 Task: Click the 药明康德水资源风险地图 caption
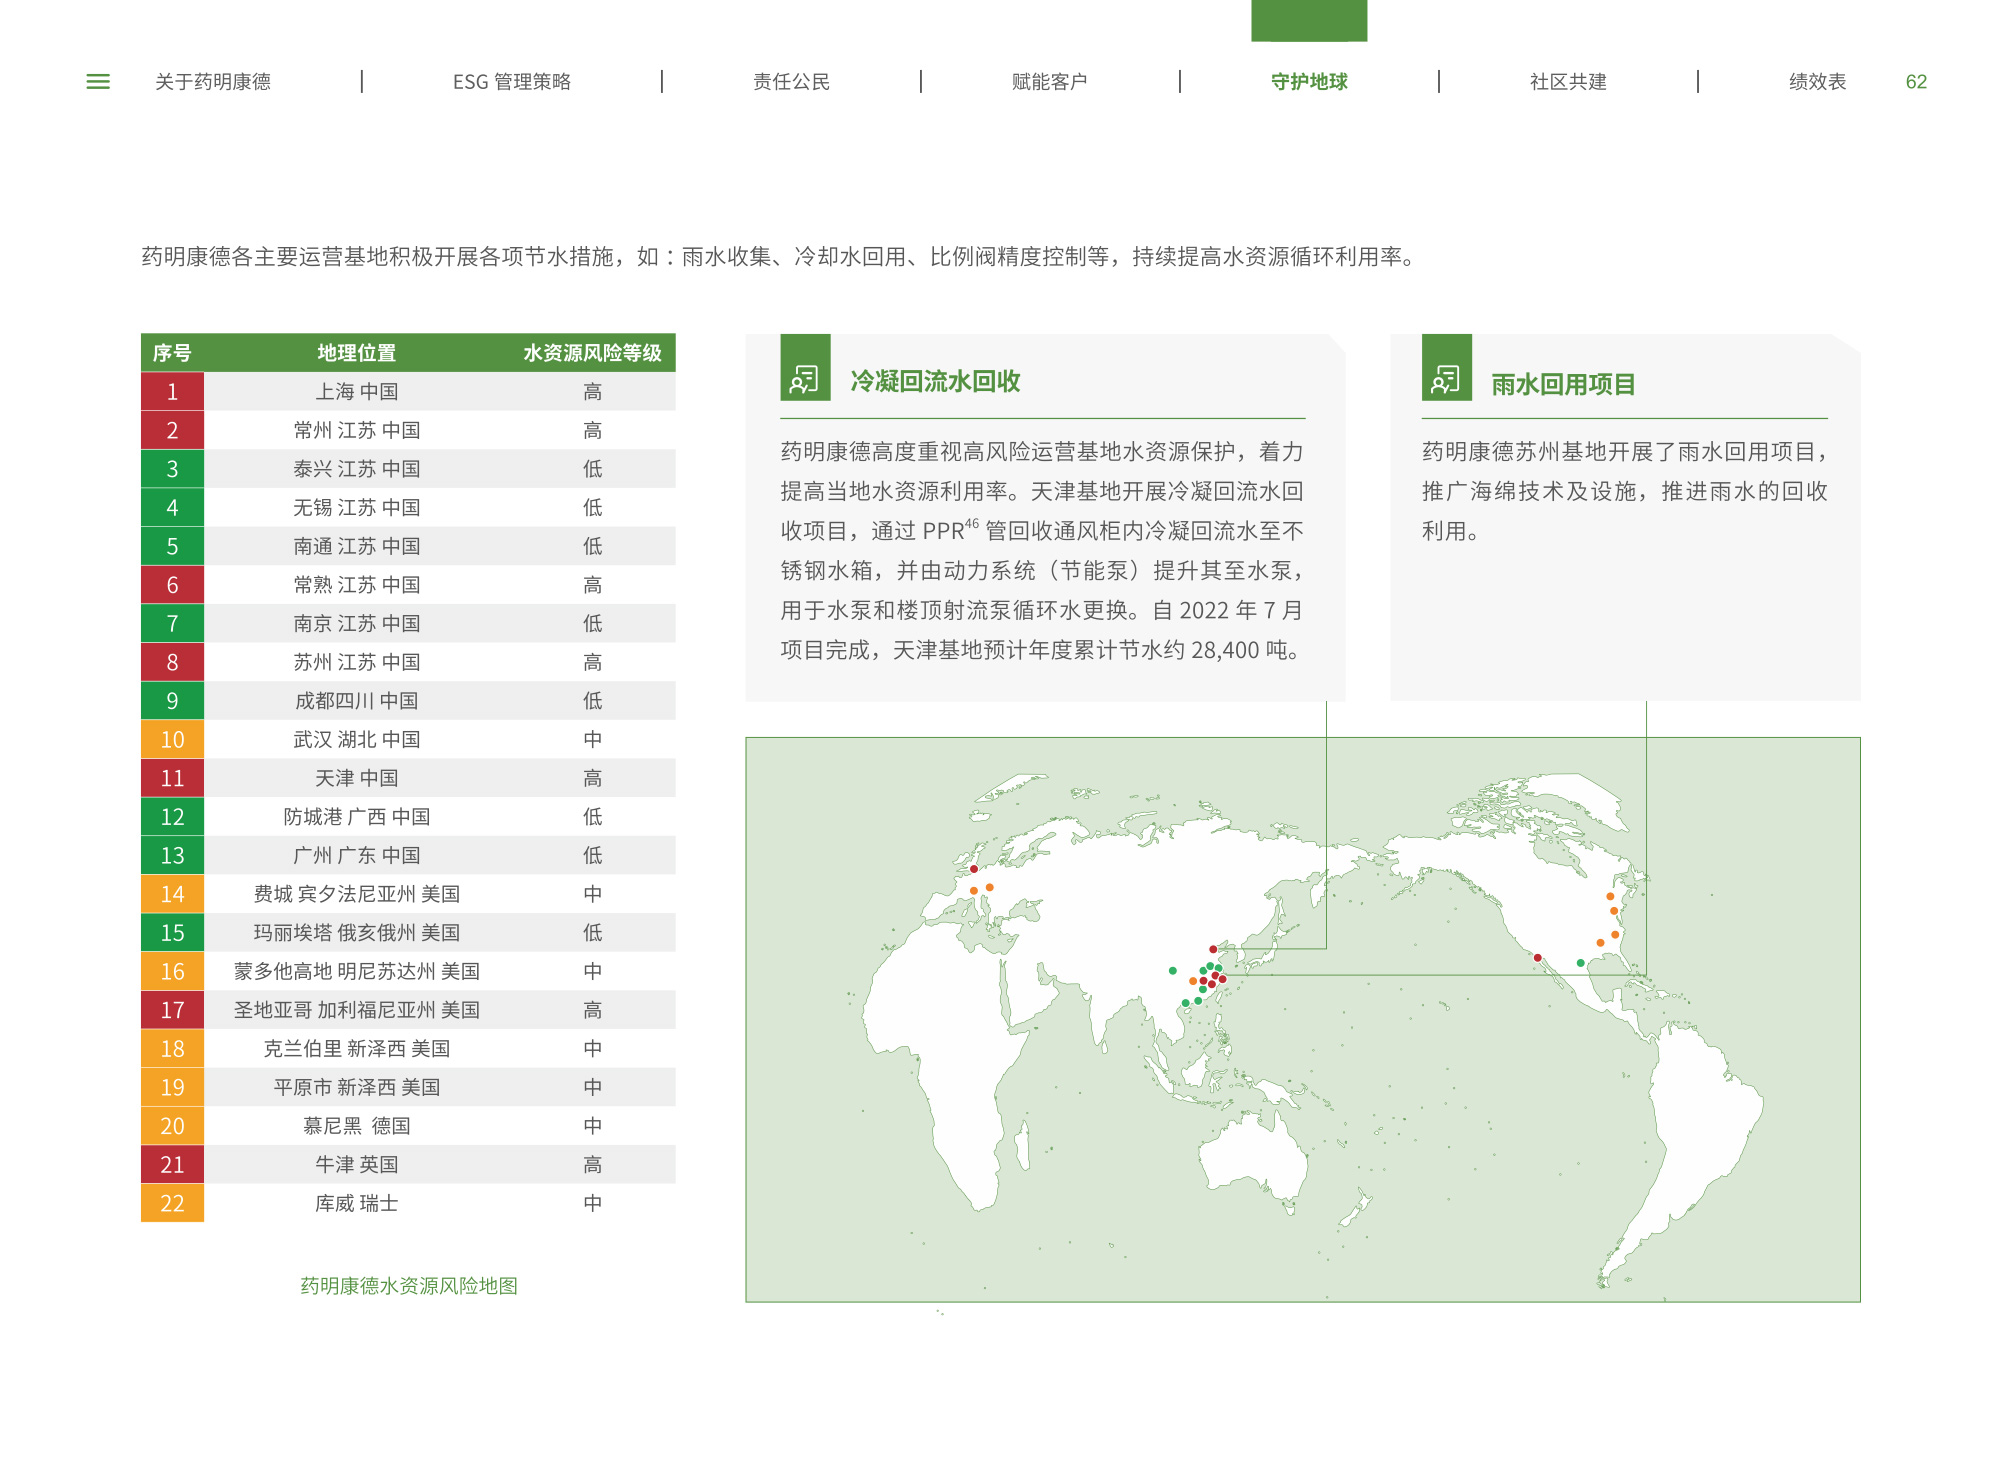(x=409, y=1286)
